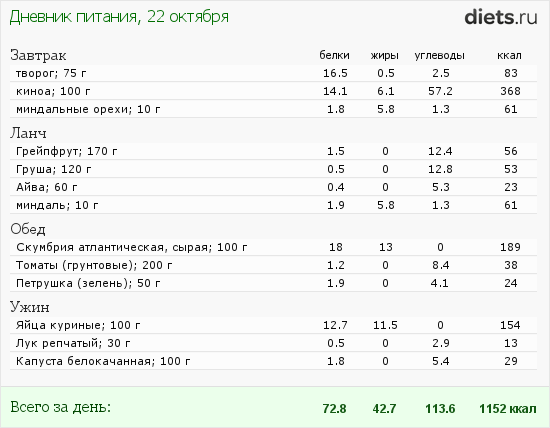Select the row 'Петрушка (зелень); 50 г'

(273, 283)
